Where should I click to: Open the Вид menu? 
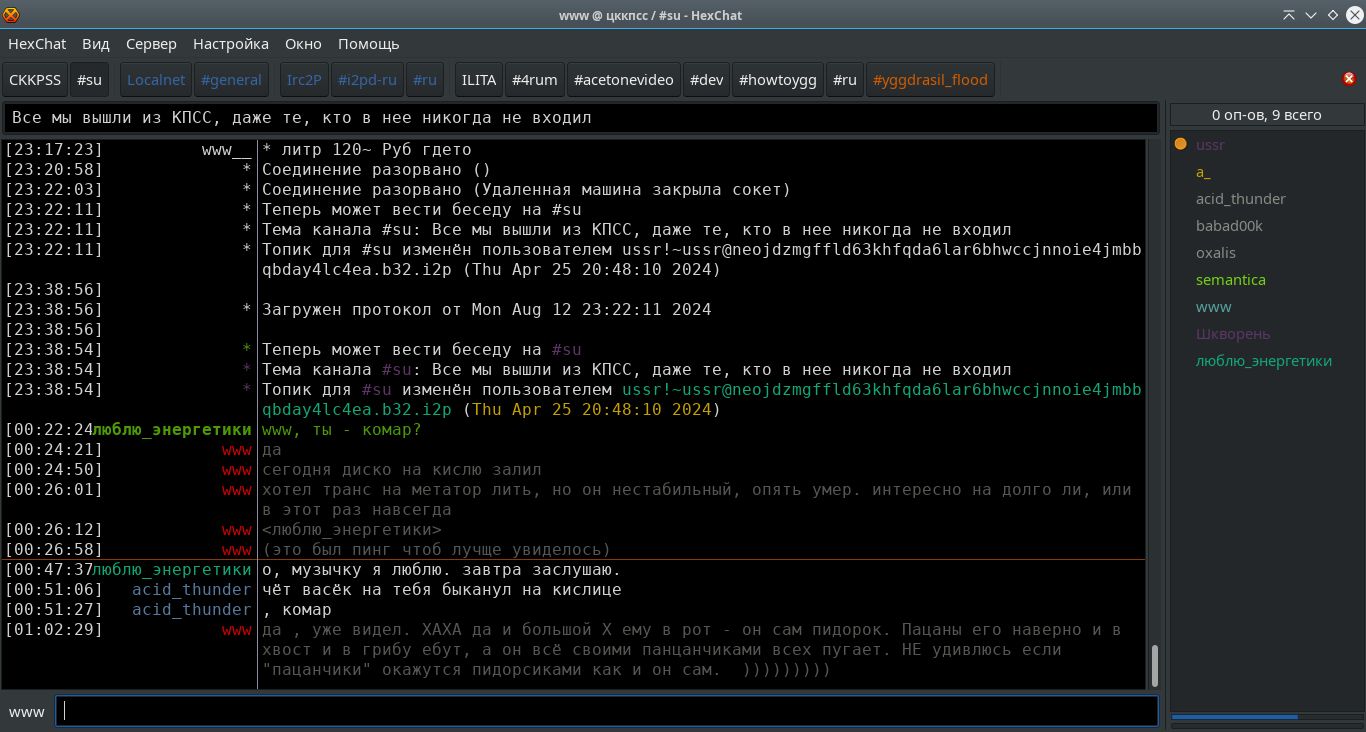pyautogui.click(x=96, y=44)
